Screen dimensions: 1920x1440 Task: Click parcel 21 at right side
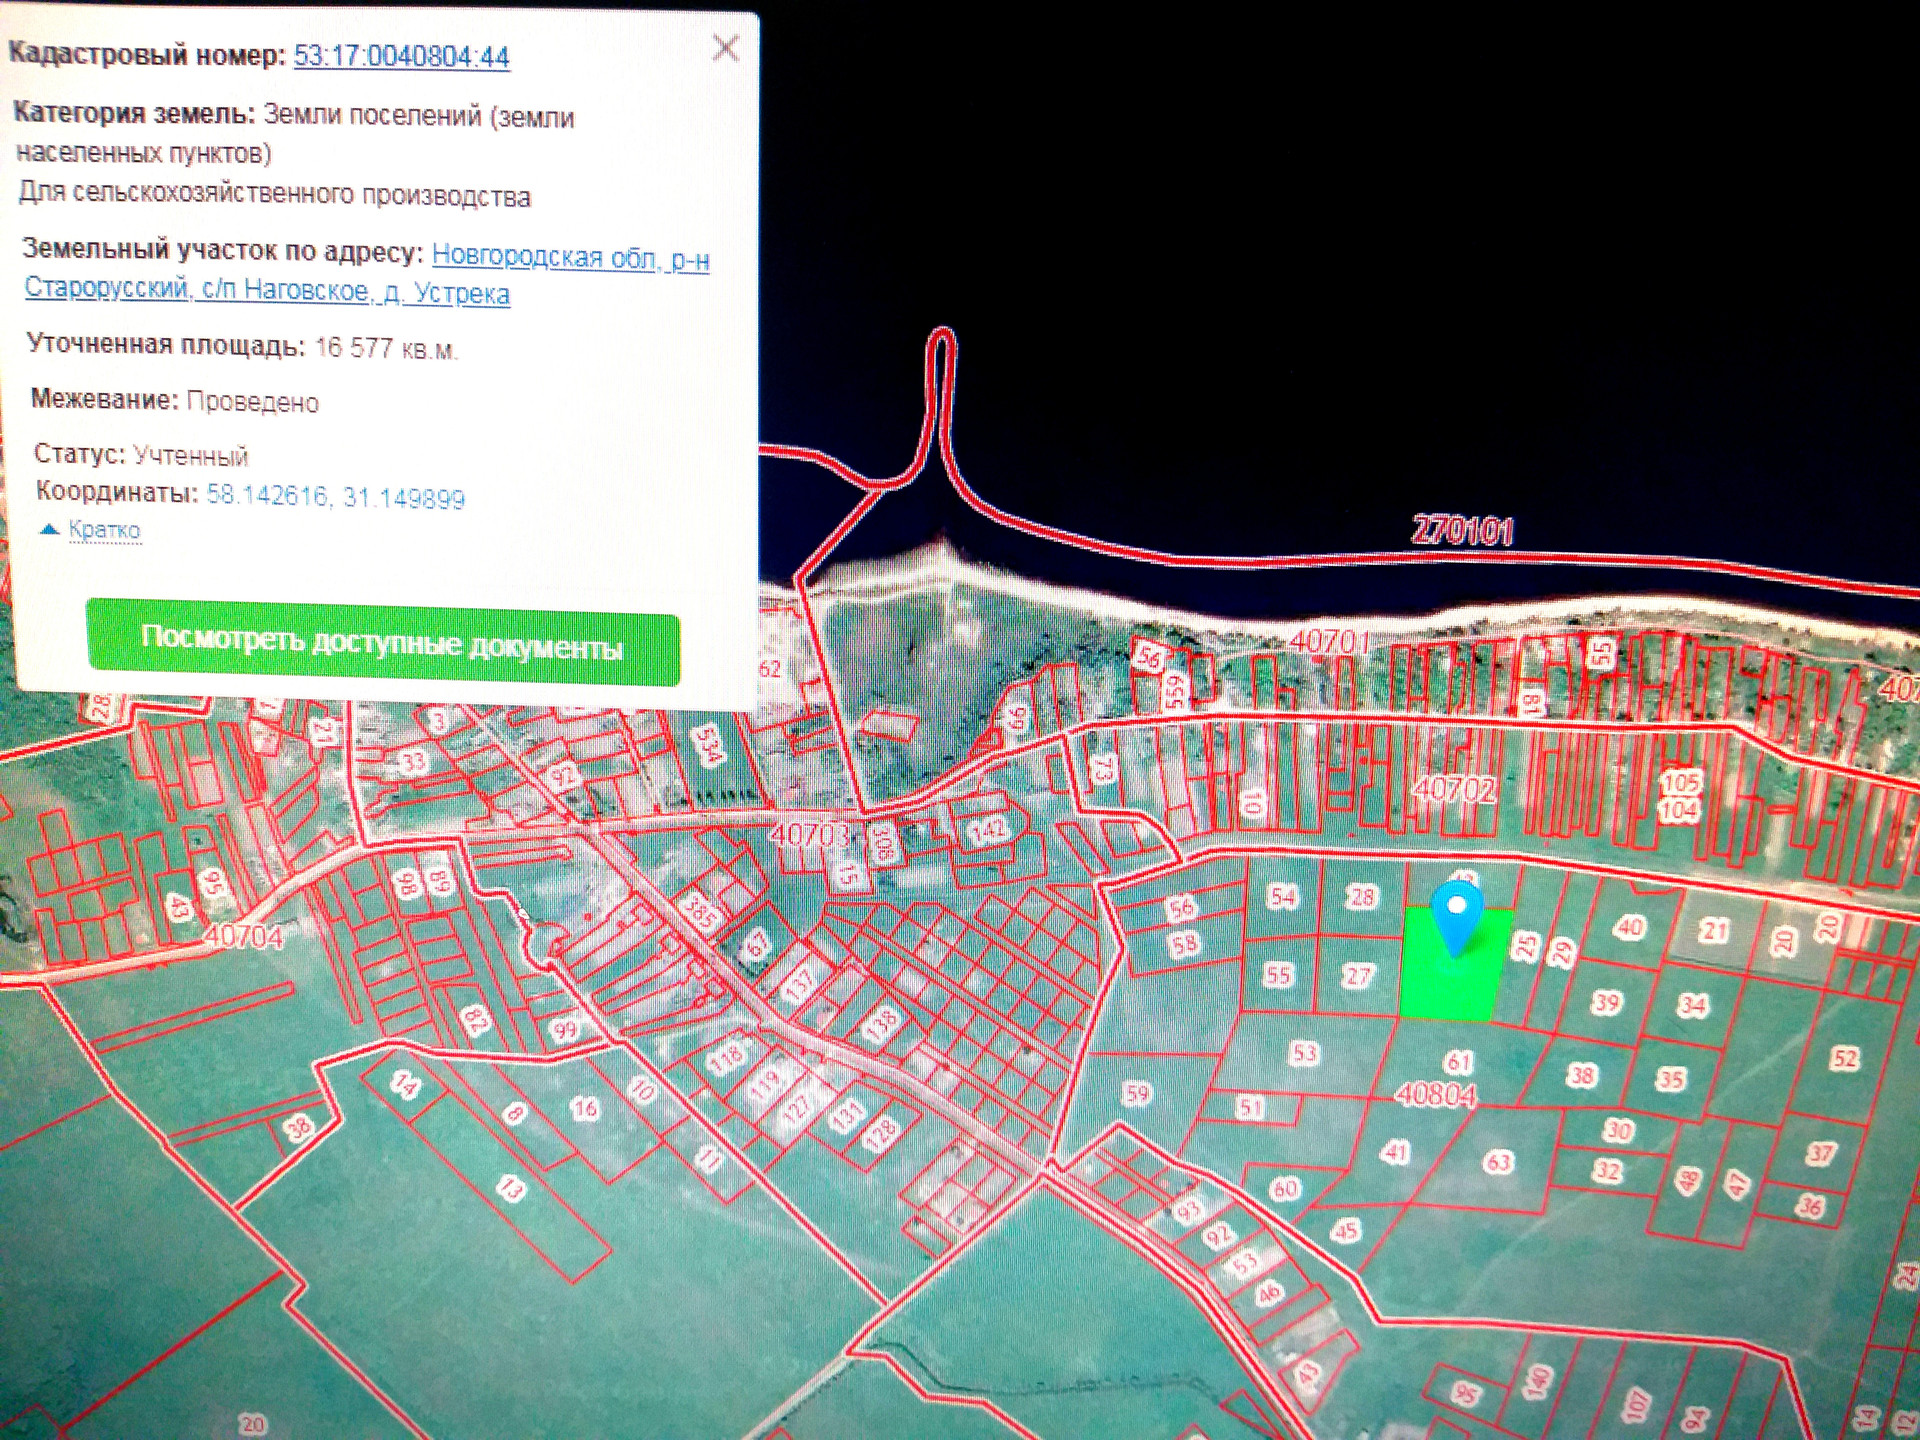pos(1714,931)
